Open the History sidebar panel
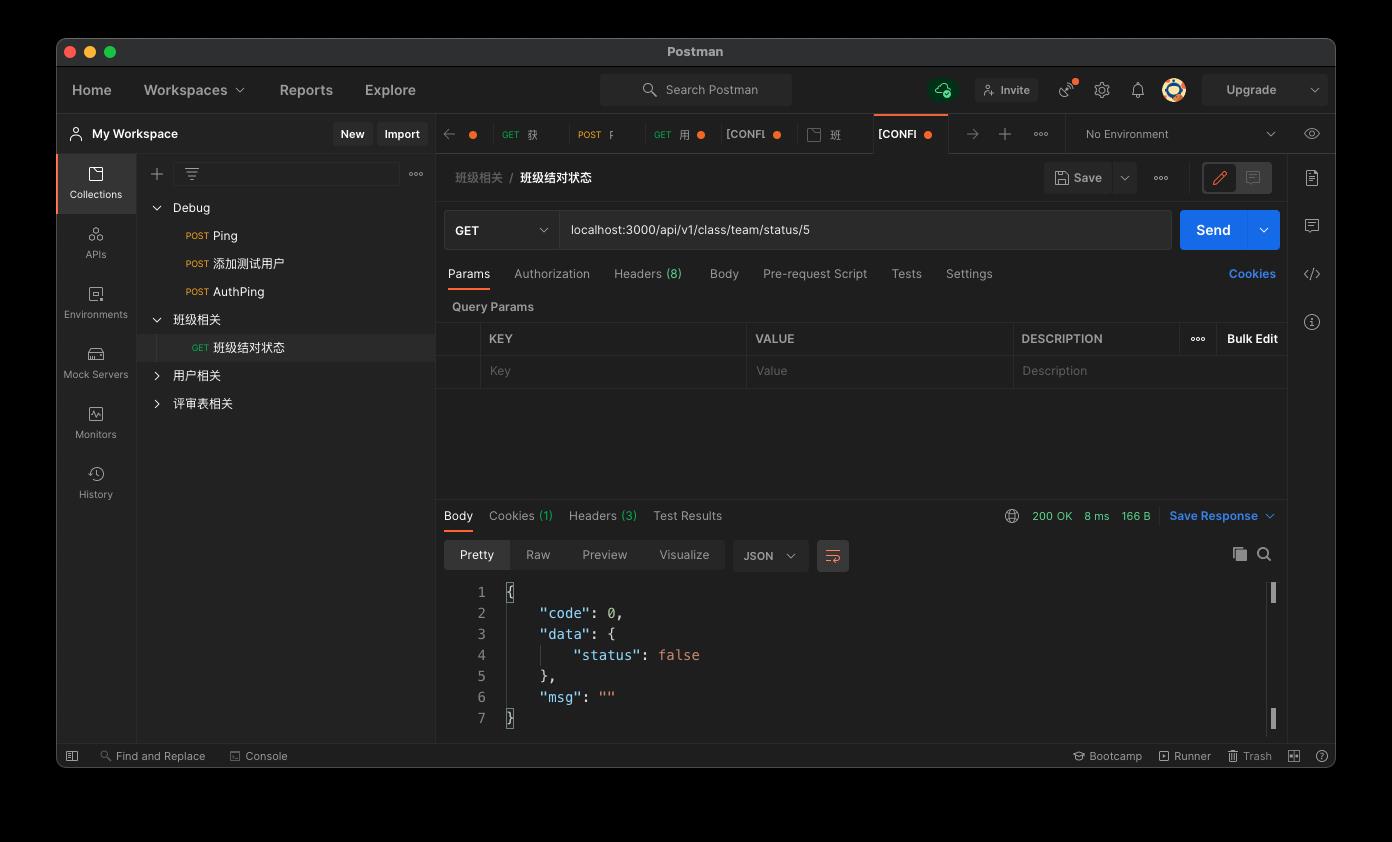The height and width of the screenshot is (842, 1392). click(96, 483)
